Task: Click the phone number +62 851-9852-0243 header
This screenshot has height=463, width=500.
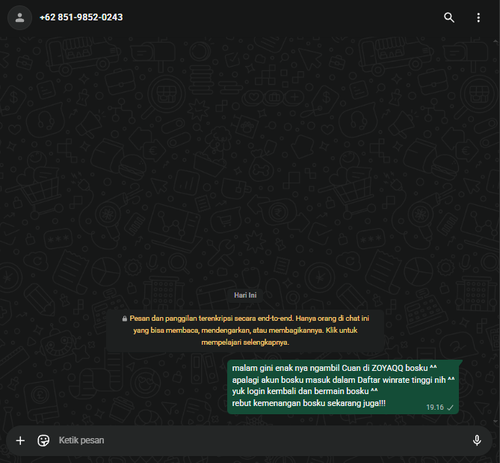Action: [x=81, y=17]
